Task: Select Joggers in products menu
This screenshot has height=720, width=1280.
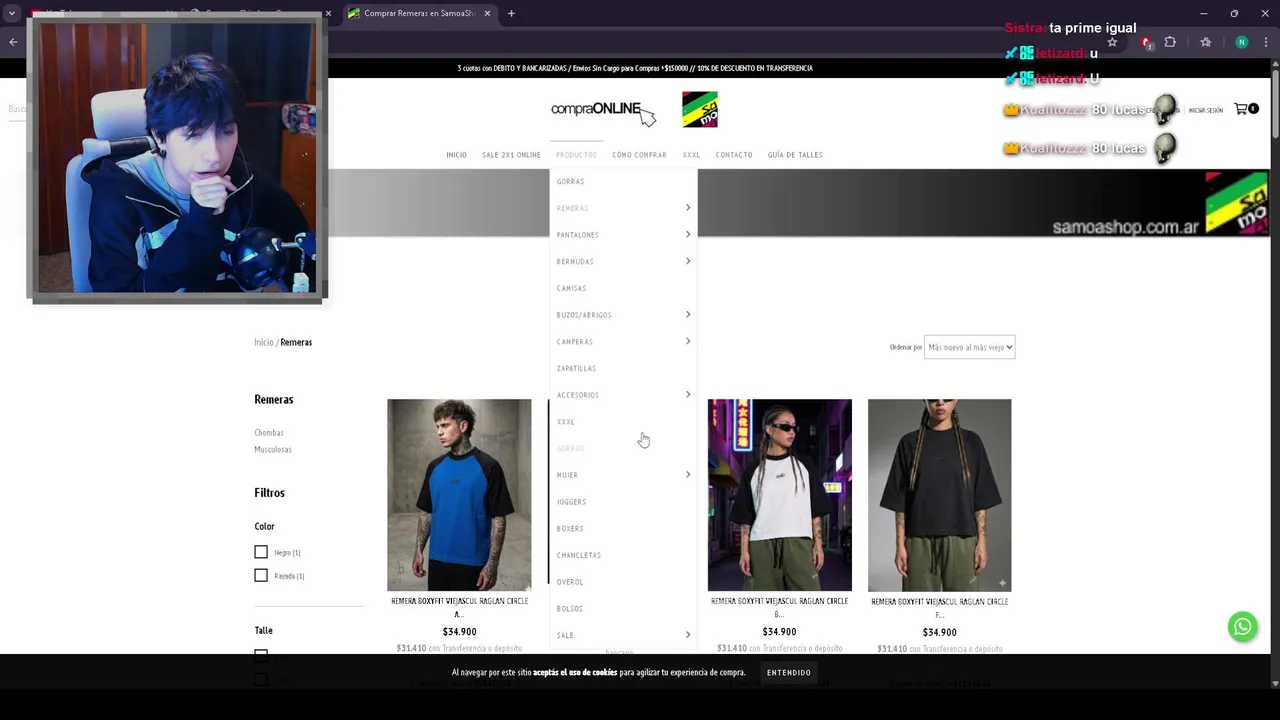Action: click(x=571, y=502)
